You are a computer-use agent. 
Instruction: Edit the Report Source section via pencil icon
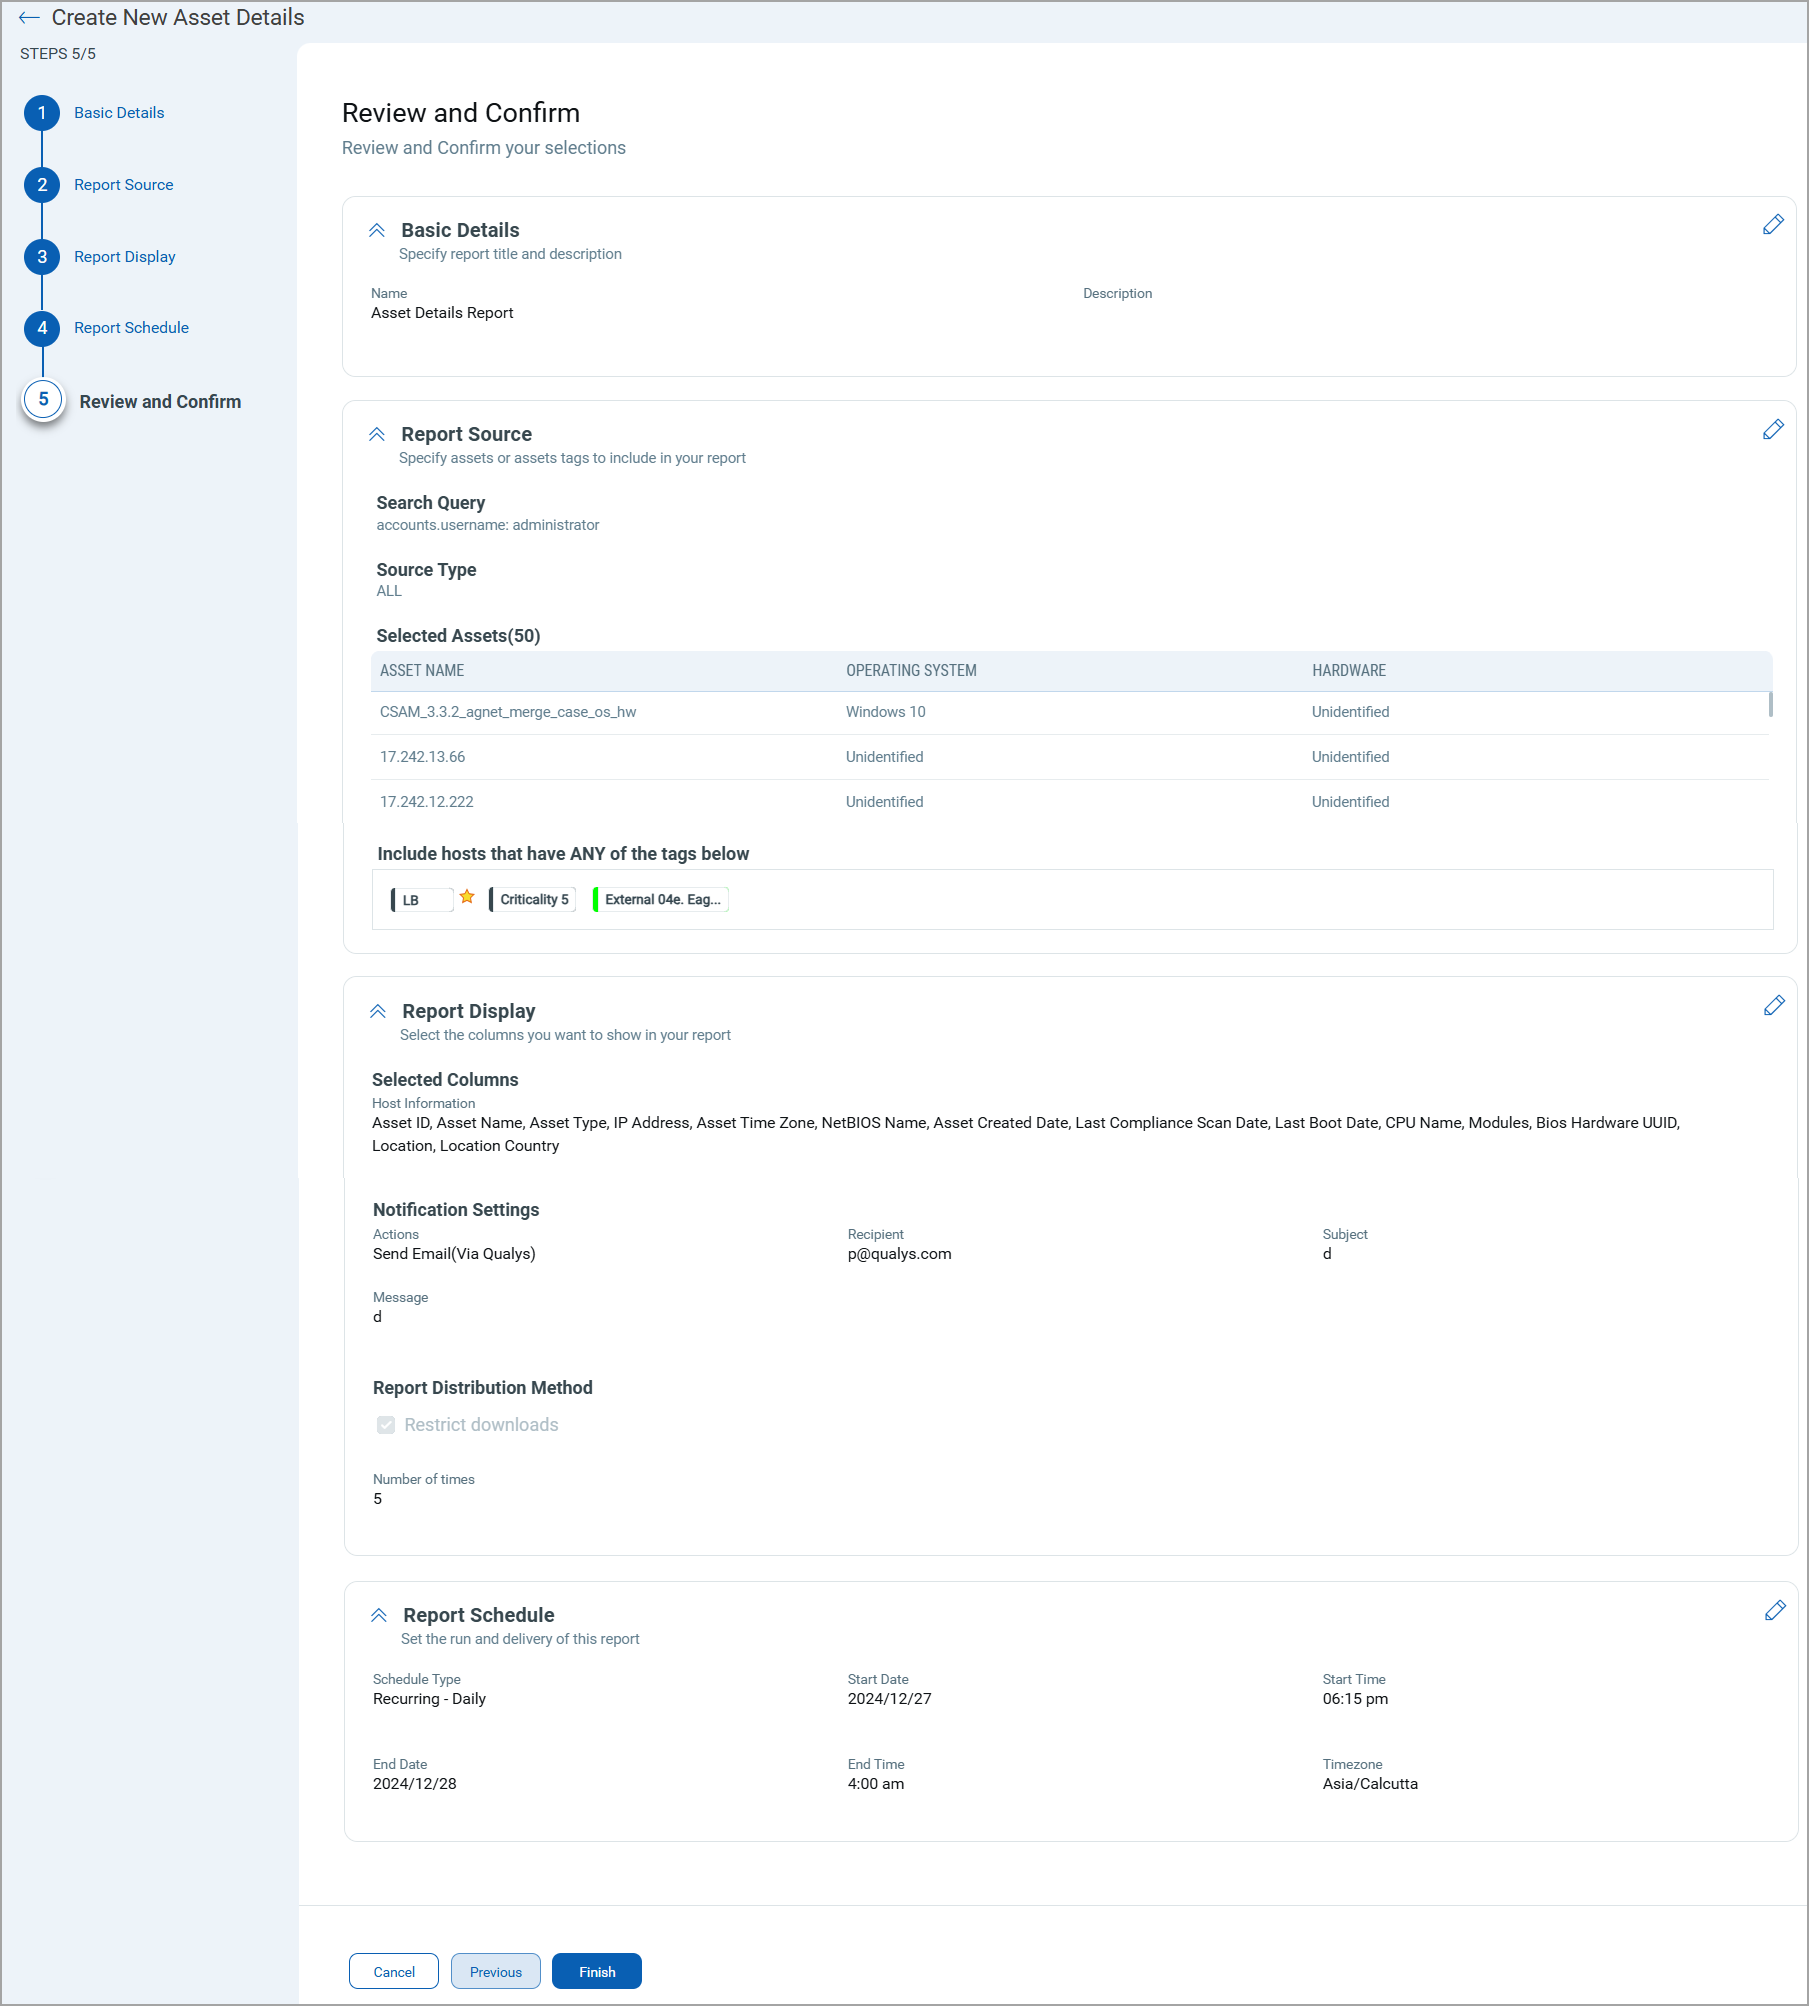(1773, 429)
